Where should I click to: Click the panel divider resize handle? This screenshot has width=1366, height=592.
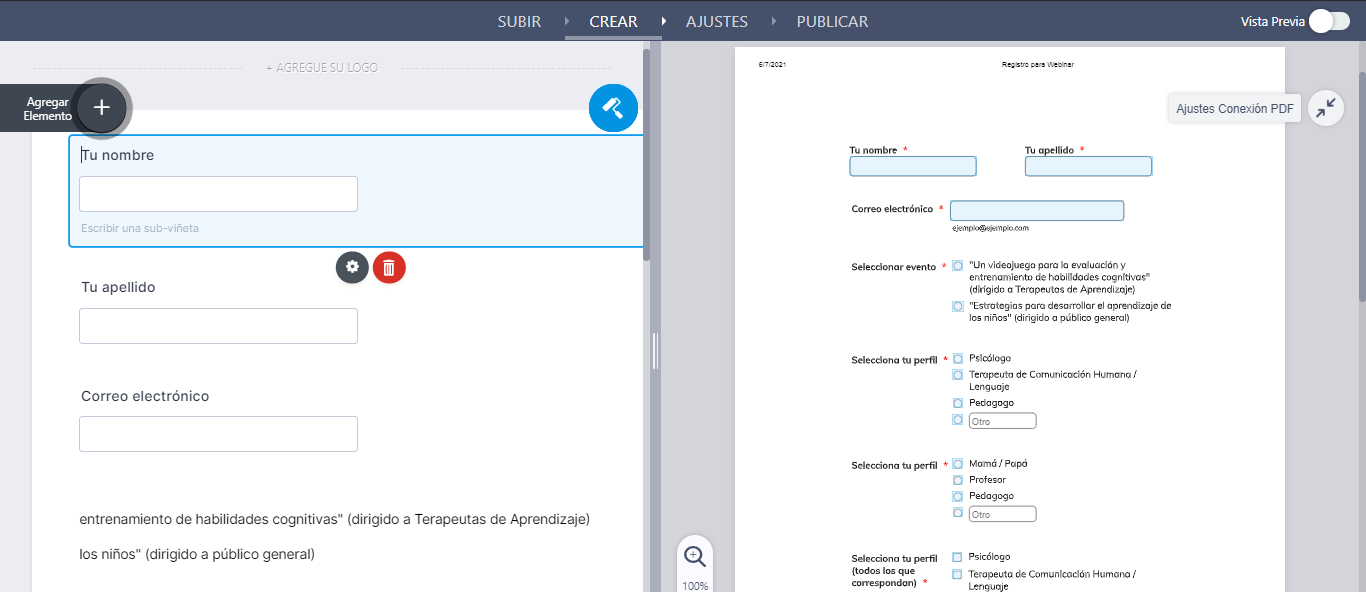[x=655, y=351]
